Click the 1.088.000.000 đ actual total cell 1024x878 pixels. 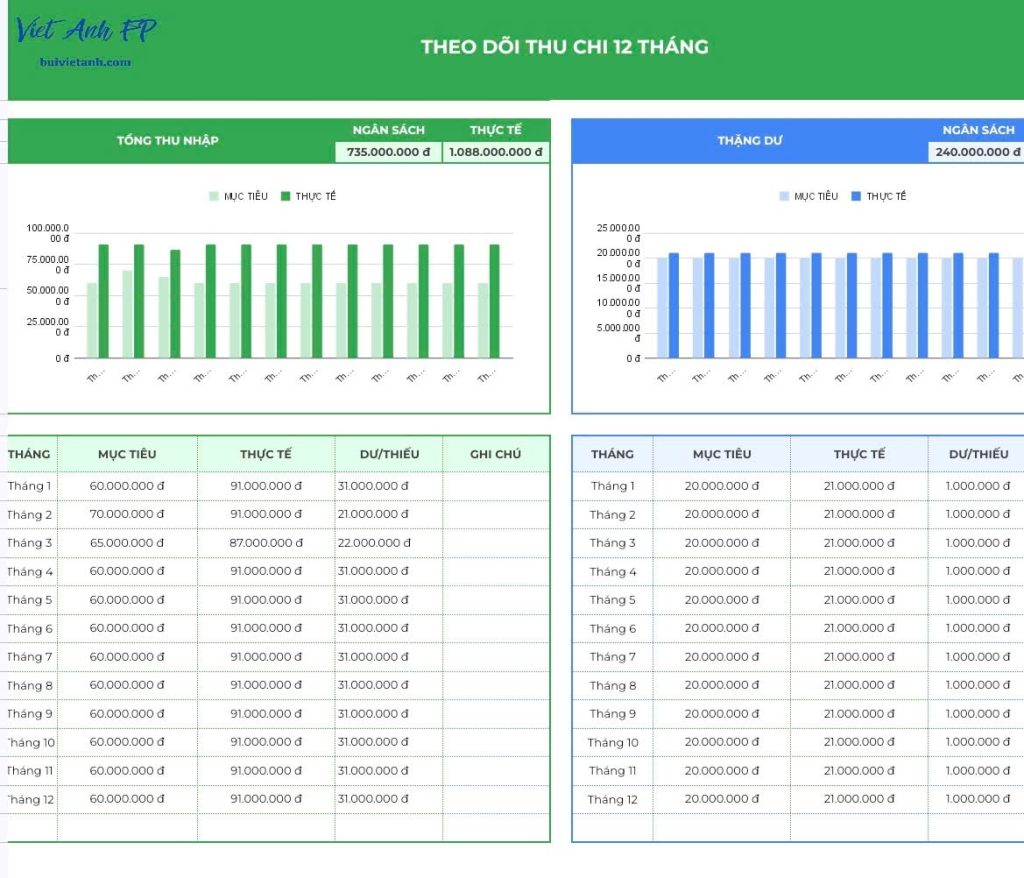pos(496,152)
